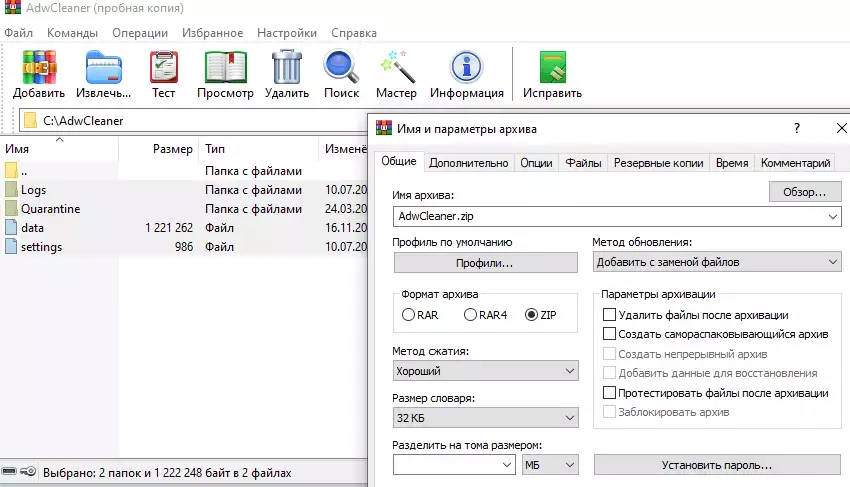Click the data file size '1 221 262'

[169, 228]
